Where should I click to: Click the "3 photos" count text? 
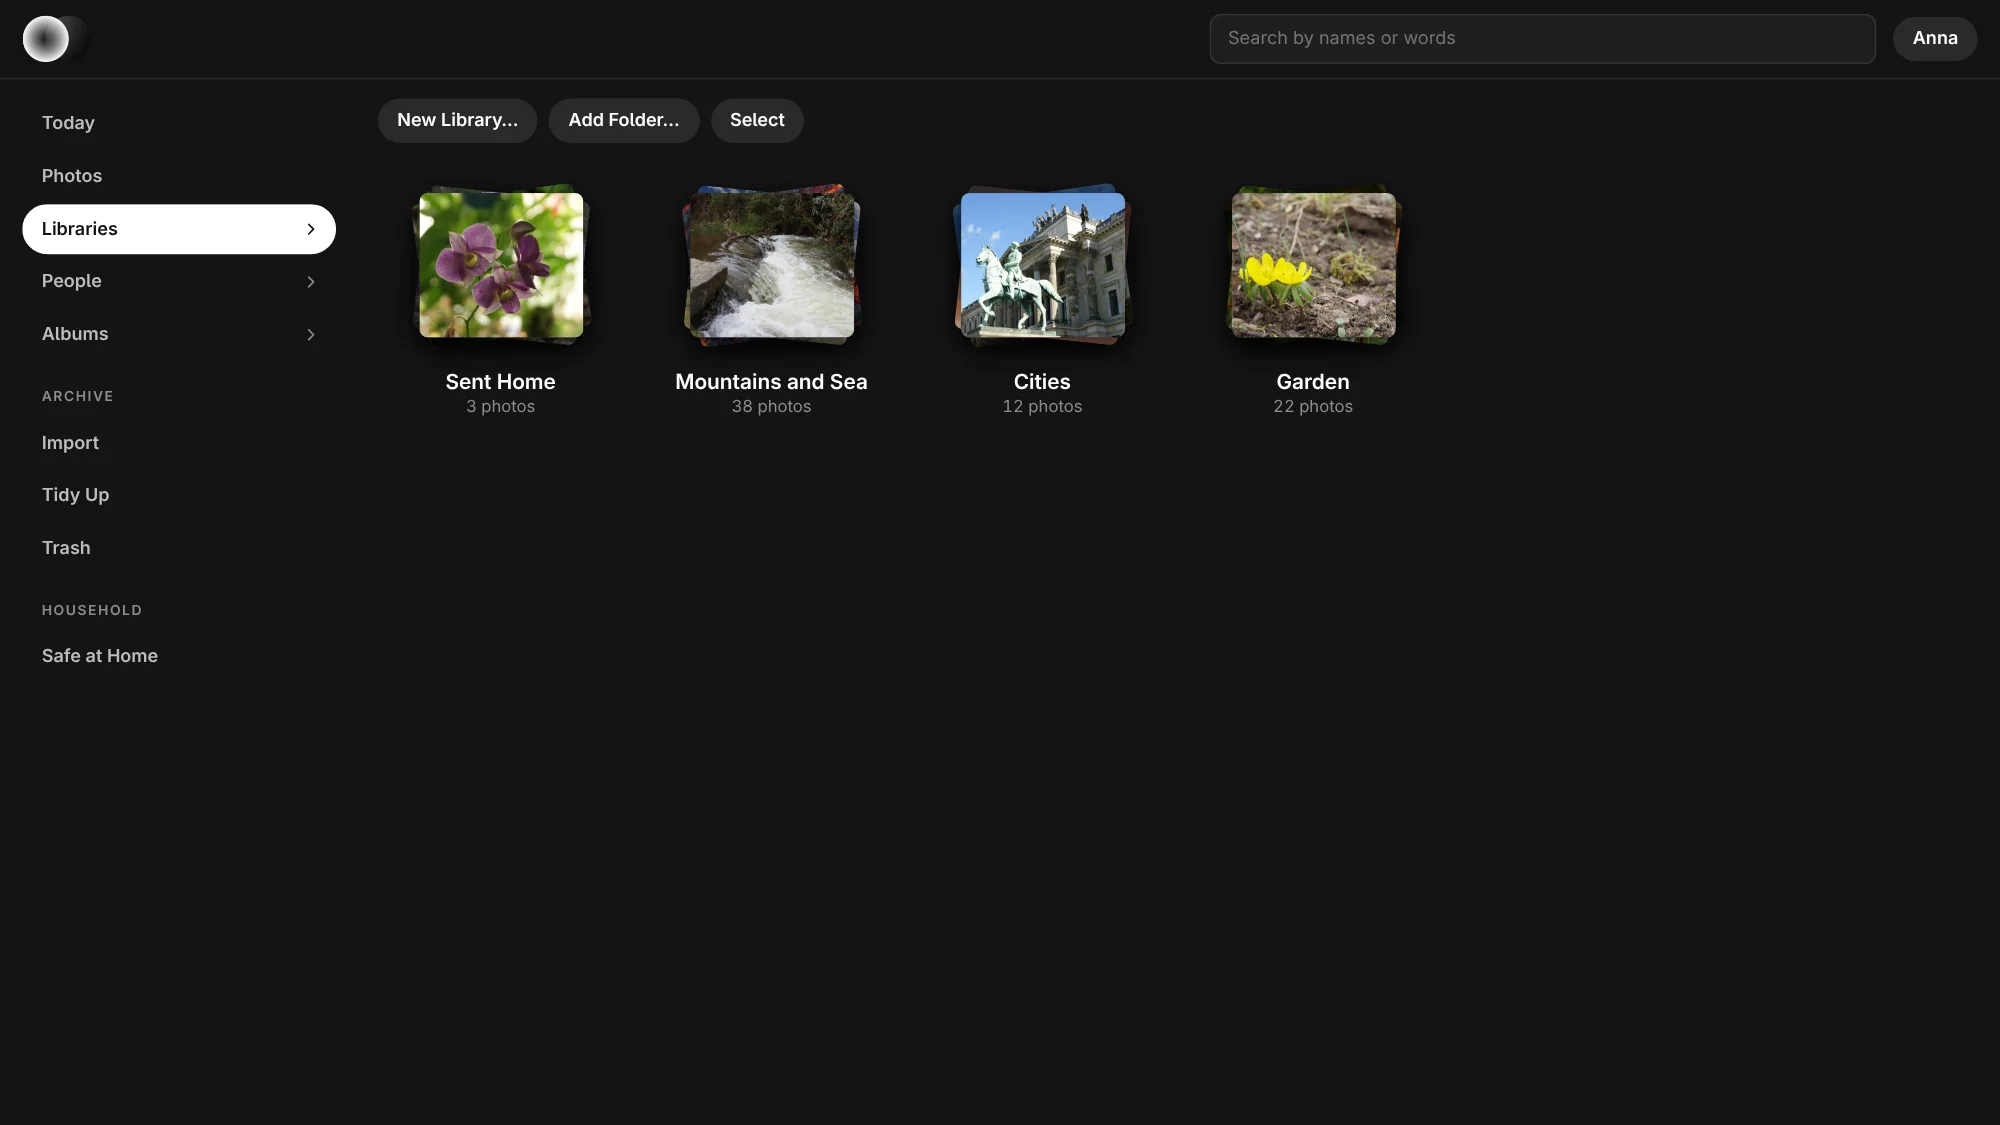[501, 407]
